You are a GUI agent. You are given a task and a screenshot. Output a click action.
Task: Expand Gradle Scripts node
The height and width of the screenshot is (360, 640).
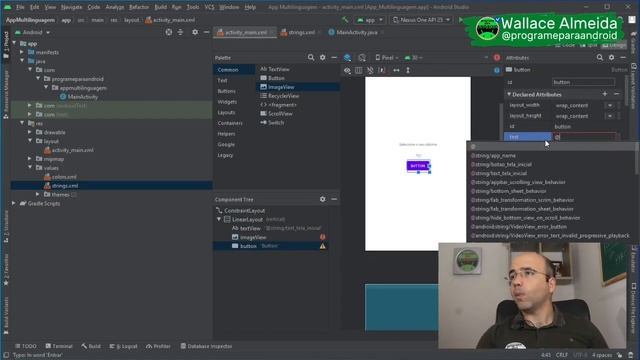[14, 203]
